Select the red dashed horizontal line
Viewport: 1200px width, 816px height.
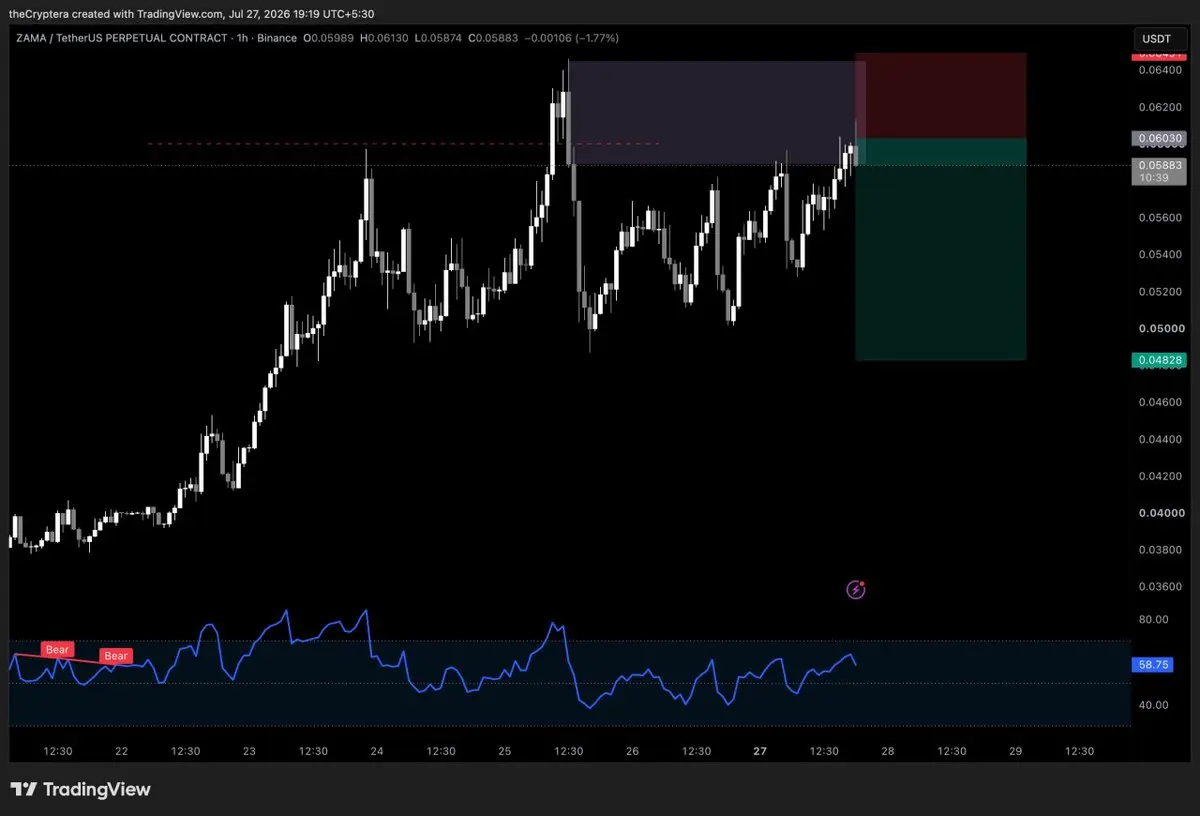pyautogui.click(x=403, y=144)
